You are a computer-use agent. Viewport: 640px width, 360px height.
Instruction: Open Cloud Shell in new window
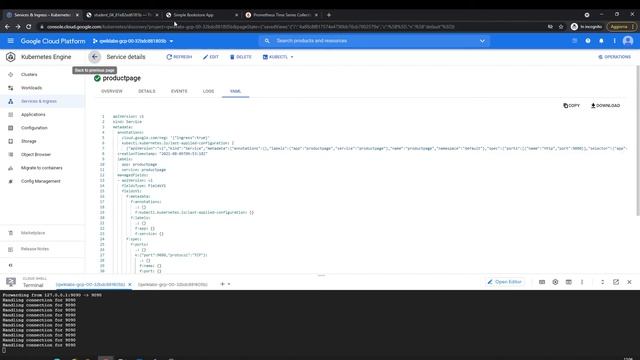pos(616,282)
